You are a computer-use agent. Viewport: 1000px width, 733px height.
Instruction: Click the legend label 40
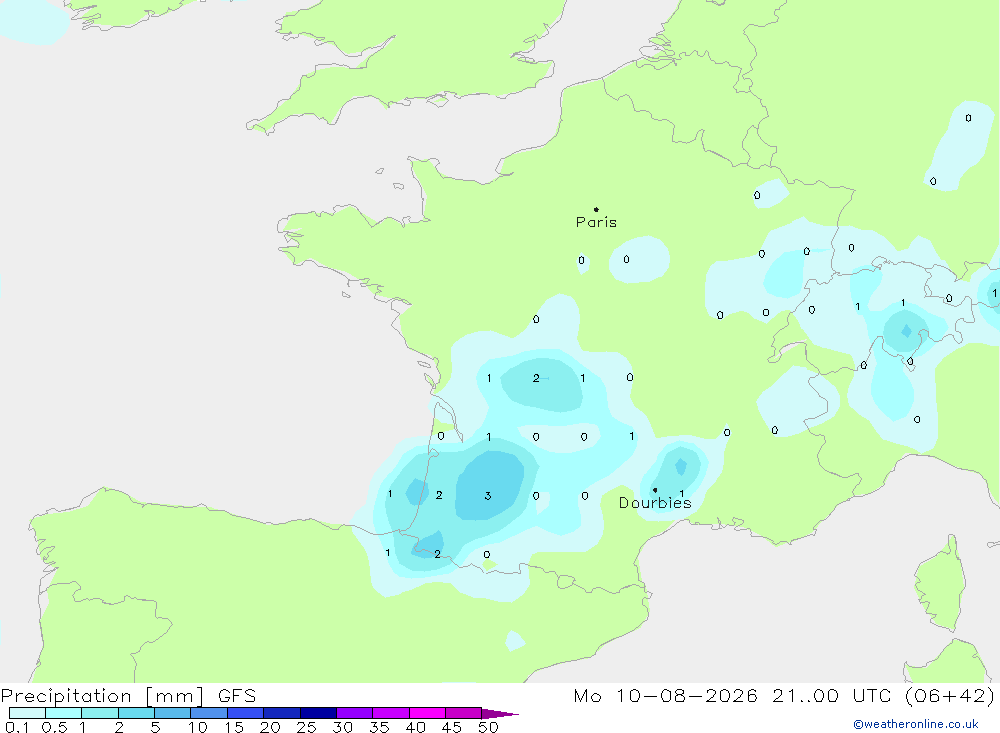click(416, 727)
